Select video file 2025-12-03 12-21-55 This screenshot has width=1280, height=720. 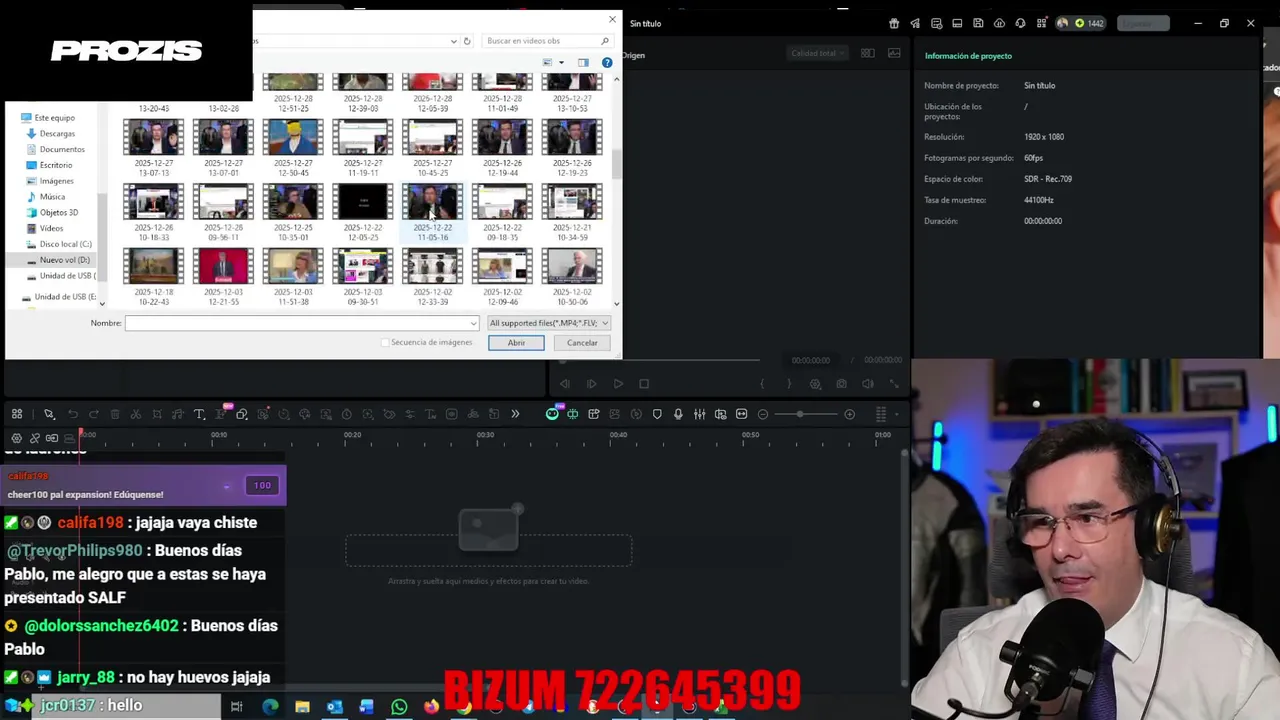pyautogui.click(x=223, y=277)
